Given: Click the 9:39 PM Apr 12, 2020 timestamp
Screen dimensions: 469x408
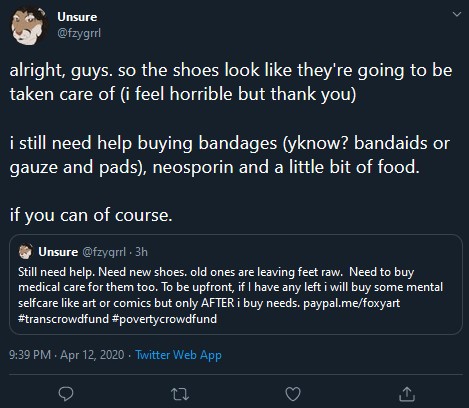Looking at the screenshot, I should coord(67,355).
